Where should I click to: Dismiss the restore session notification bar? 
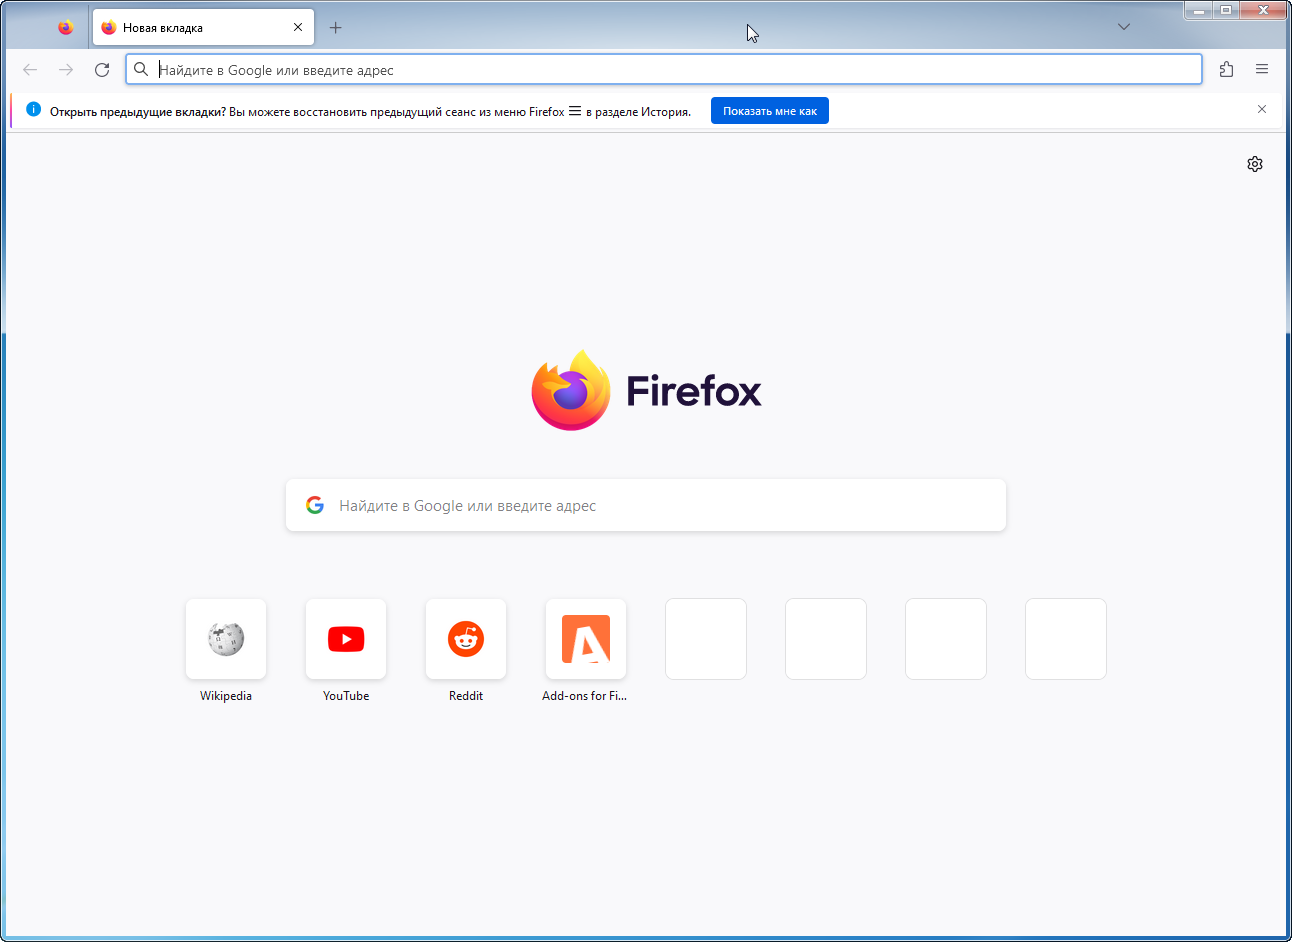(1262, 110)
